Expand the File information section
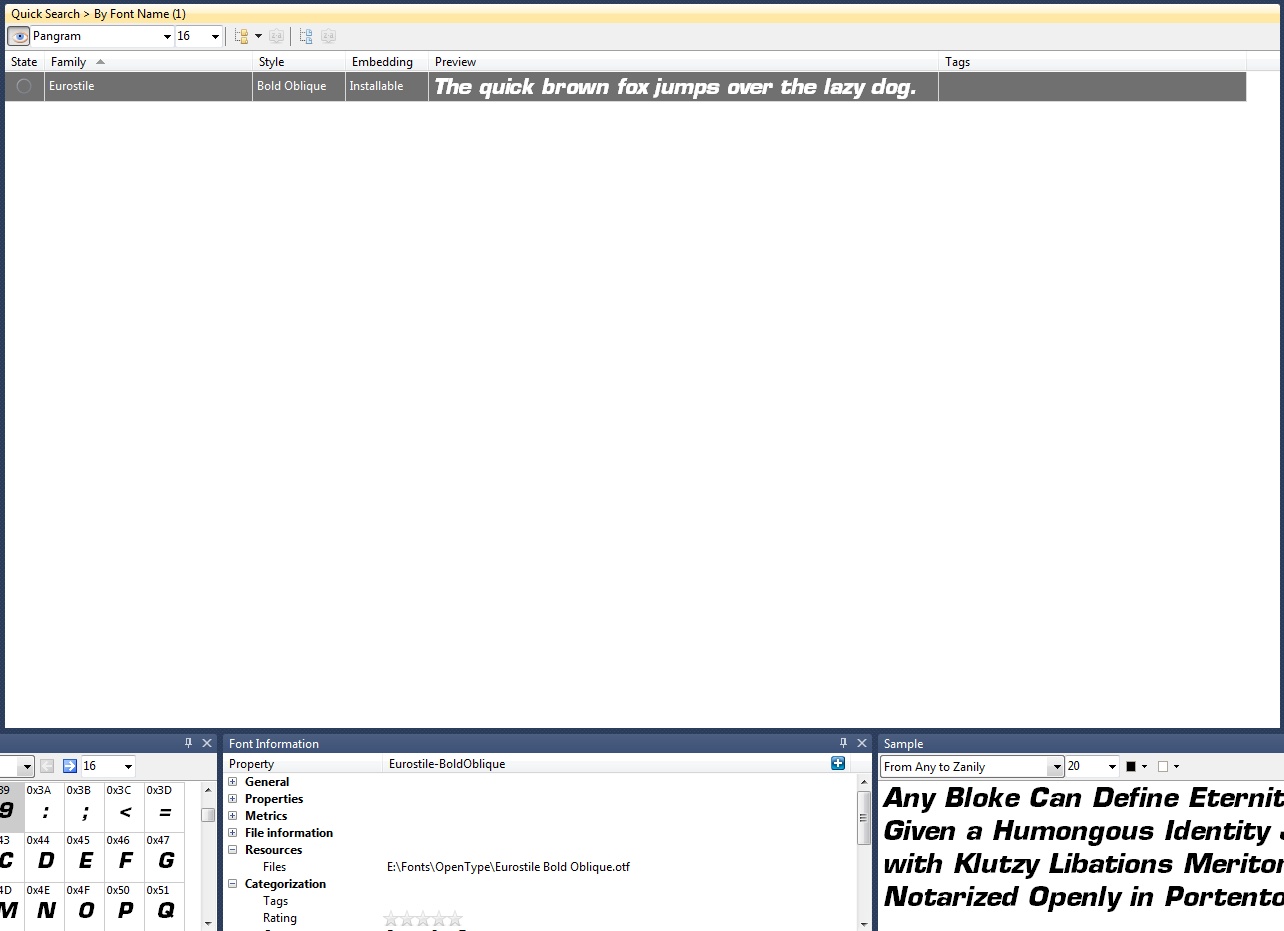This screenshot has height=931, width=1284. pos(233,833)
